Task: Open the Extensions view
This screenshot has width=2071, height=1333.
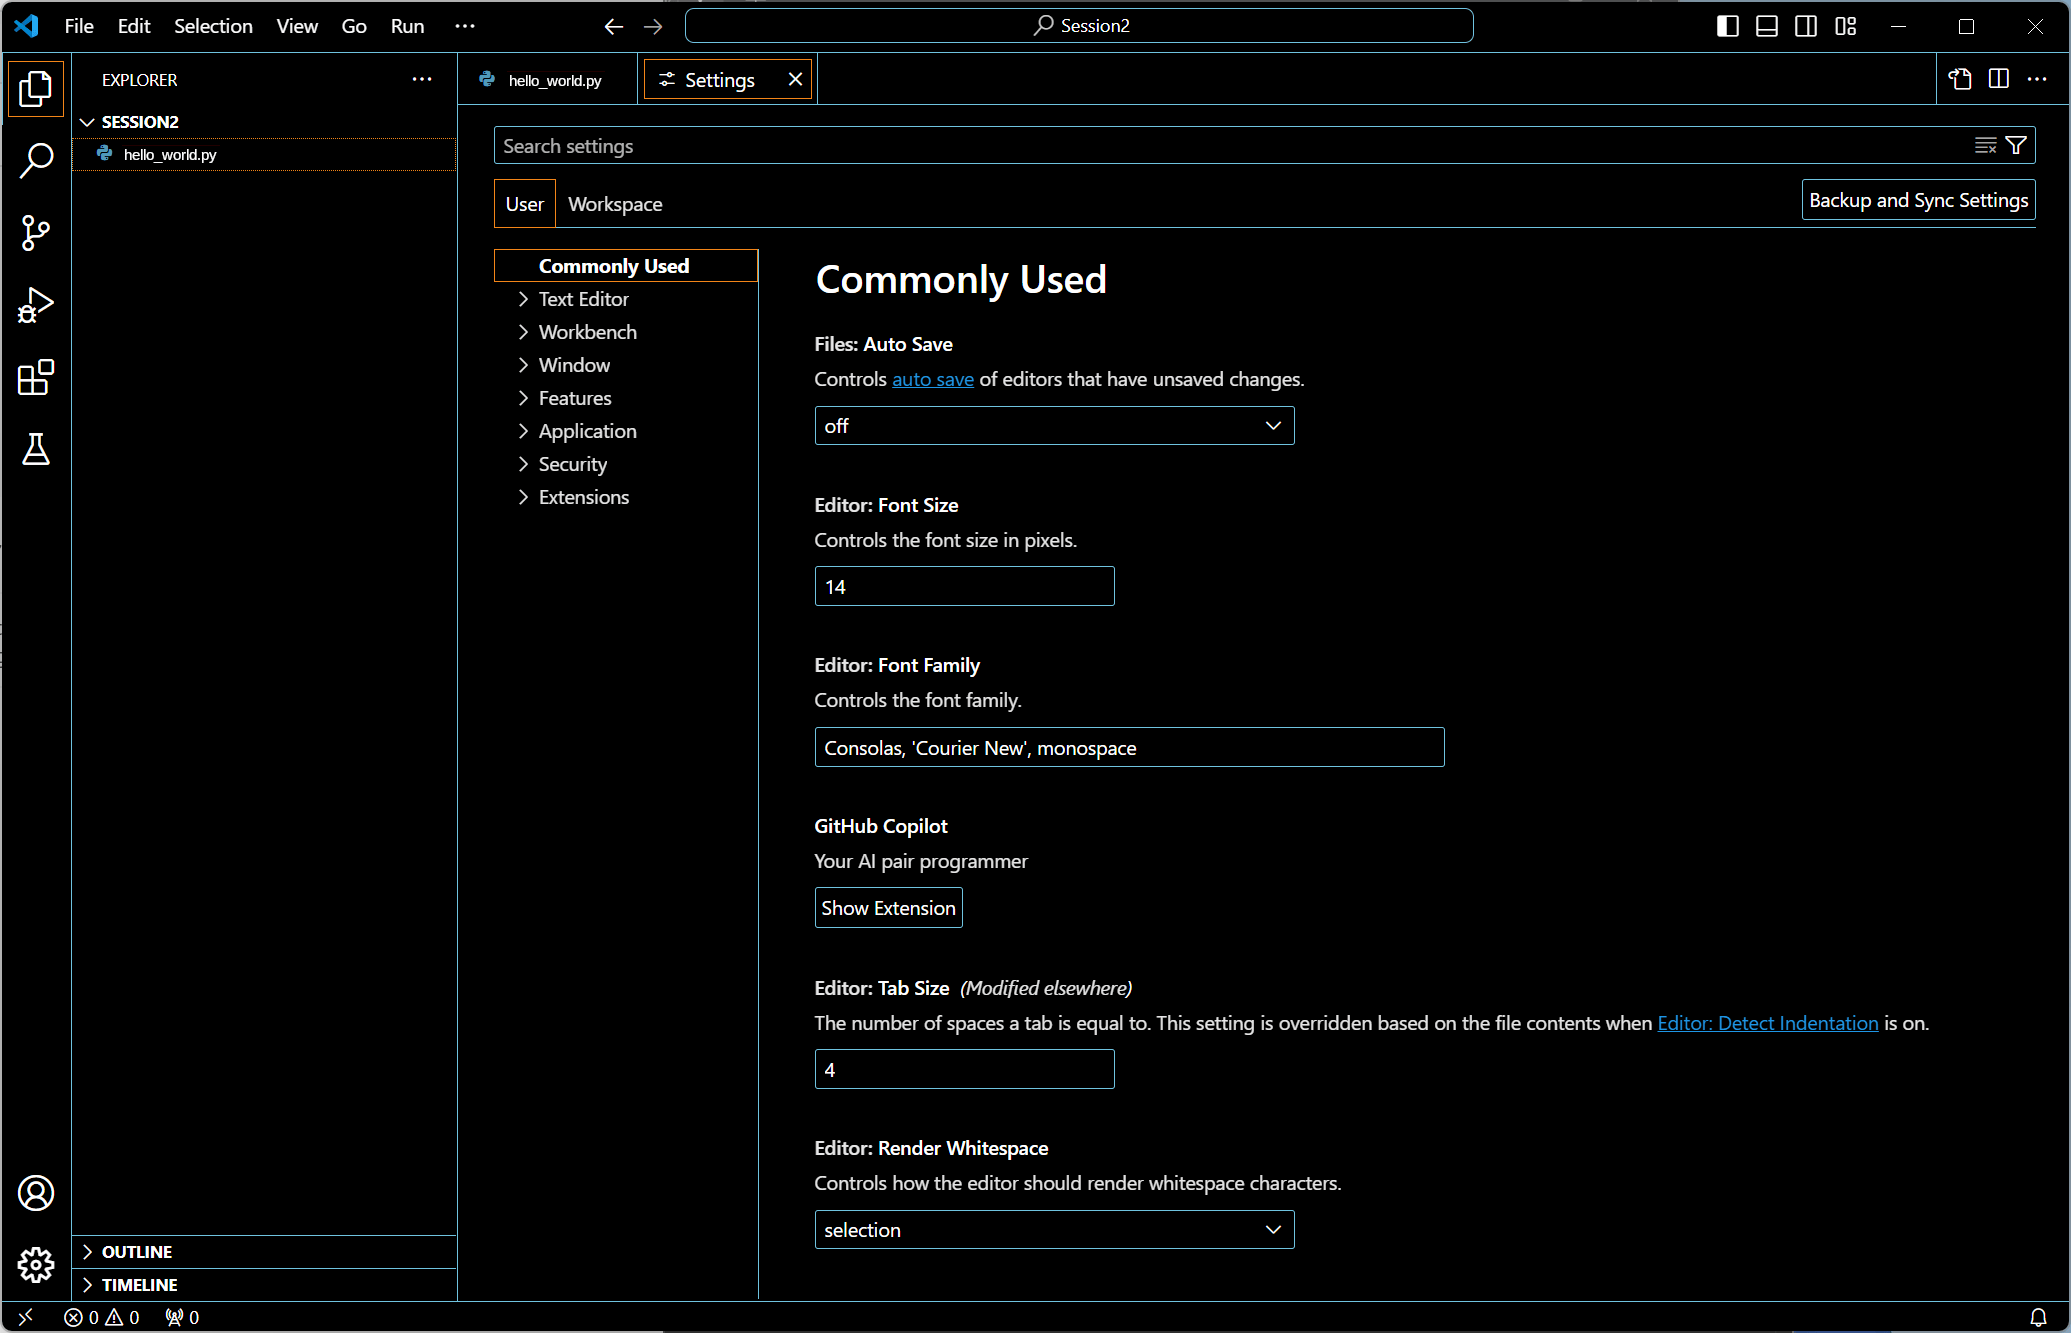Action: [x=36, y=378]
